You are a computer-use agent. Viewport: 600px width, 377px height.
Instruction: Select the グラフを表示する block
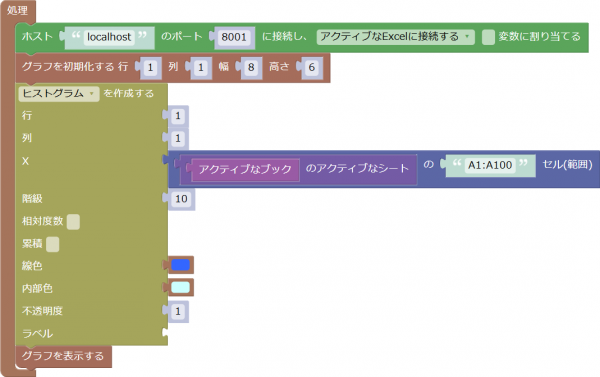63,356
